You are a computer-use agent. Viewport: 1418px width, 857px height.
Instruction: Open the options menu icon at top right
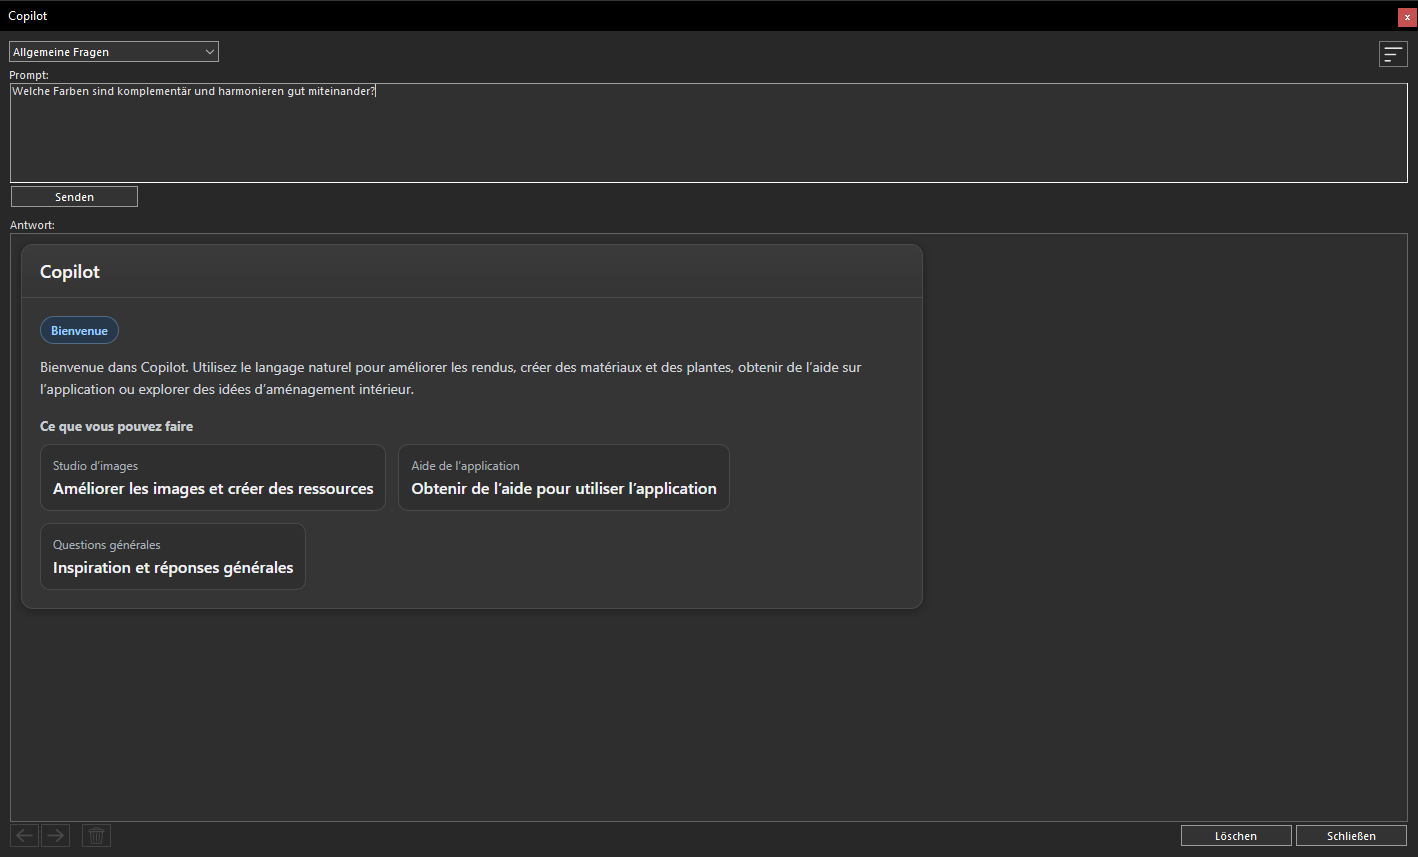pos(1393,54)
